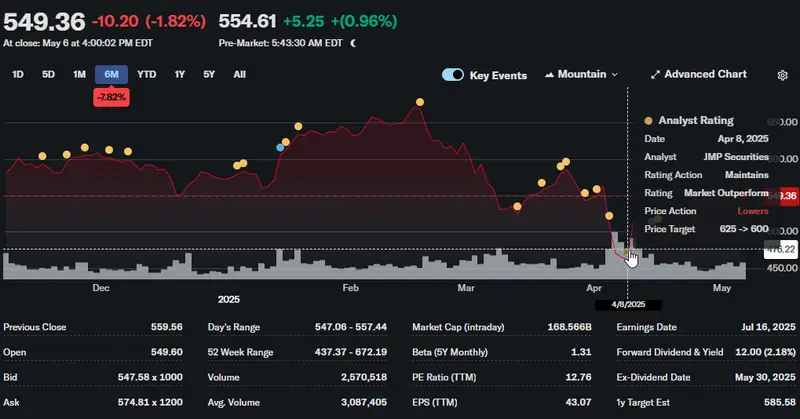Select the 5D time range
Image resolution: width=800 pixels, height=419 pixels.
pyautogui.click(x=48, y=74)
